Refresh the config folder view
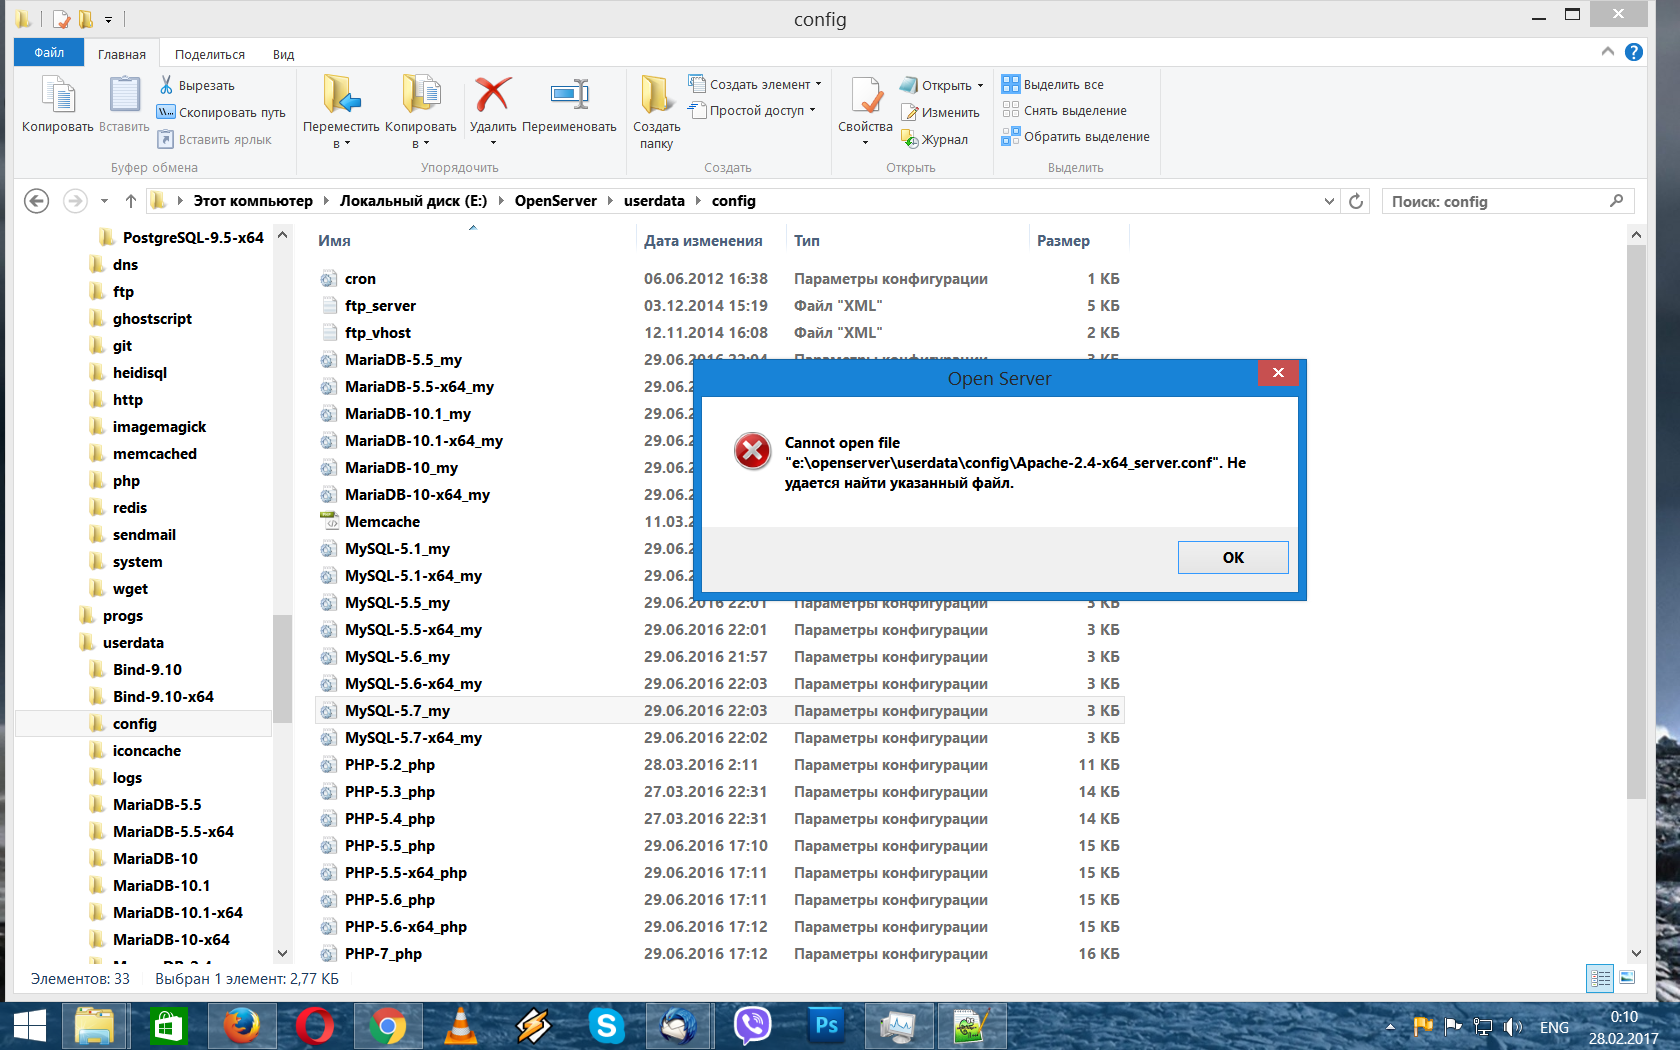1680x1050 pixels. coord(1356,201)
